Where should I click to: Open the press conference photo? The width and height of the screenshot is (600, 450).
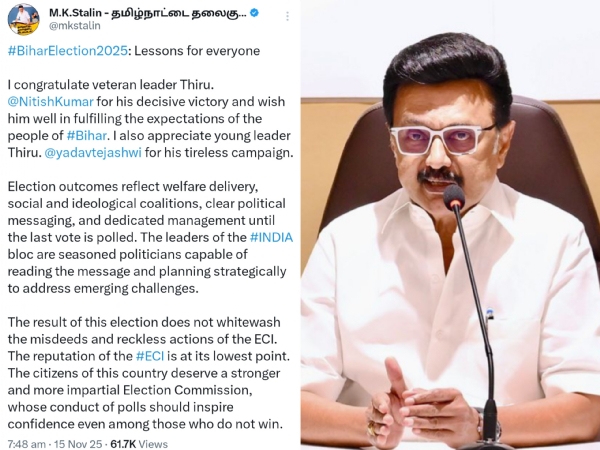[x=450, y=225]
